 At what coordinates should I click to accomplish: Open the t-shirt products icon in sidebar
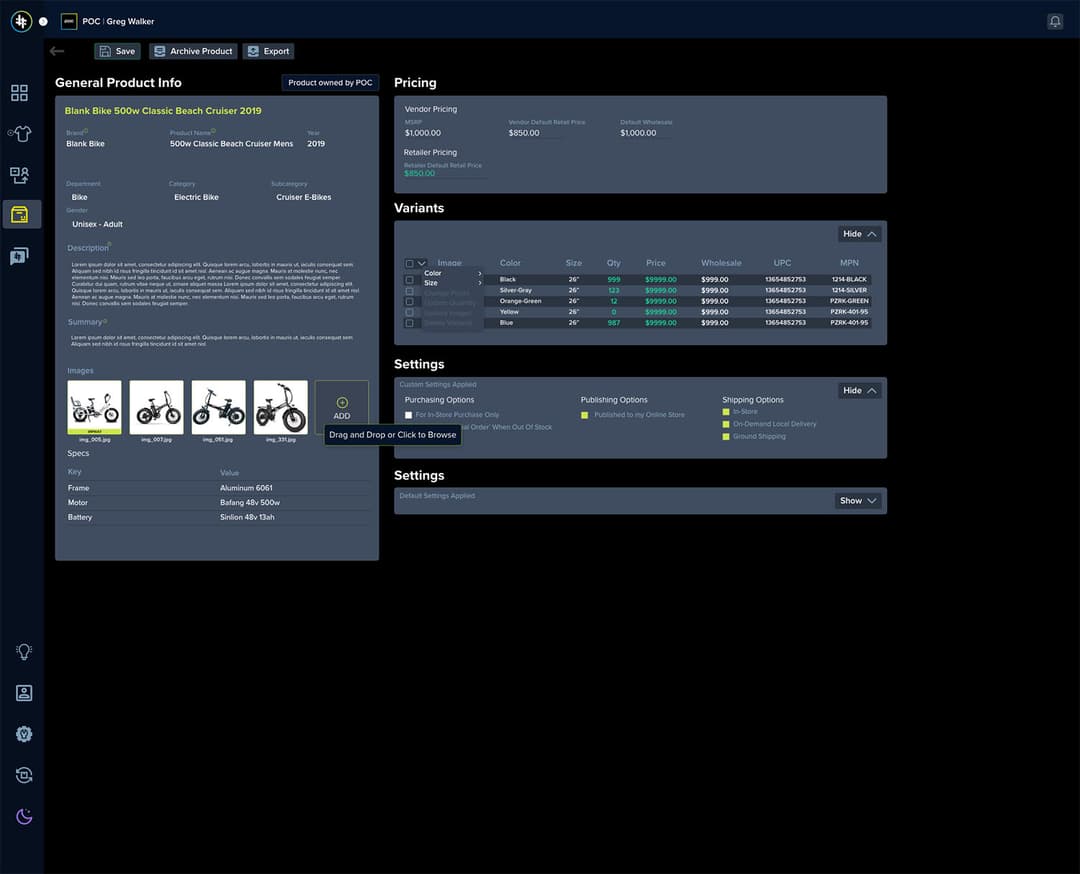point(20,134)
